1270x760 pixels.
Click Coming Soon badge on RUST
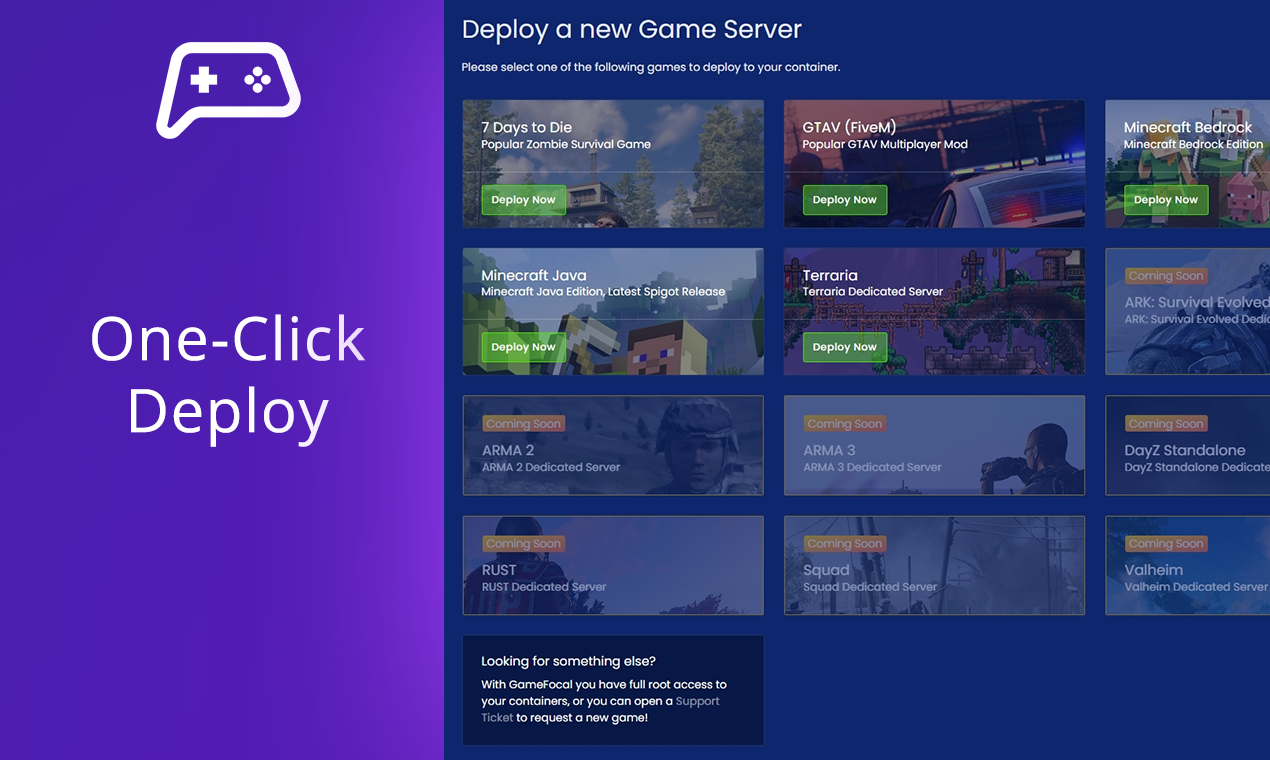523,544
